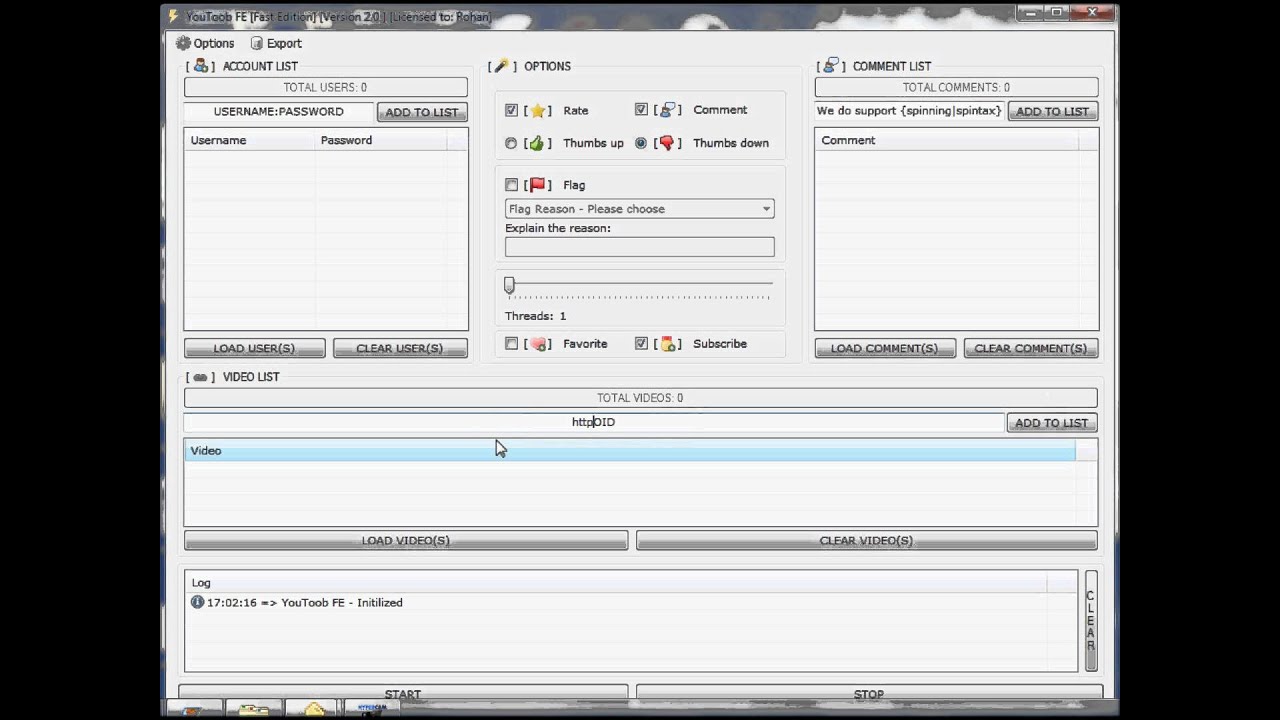Image resolution: width=1280 pixels, height=720 pixels.
Task: Disable the Subscribe checkbox
Action: pos(641,343)
